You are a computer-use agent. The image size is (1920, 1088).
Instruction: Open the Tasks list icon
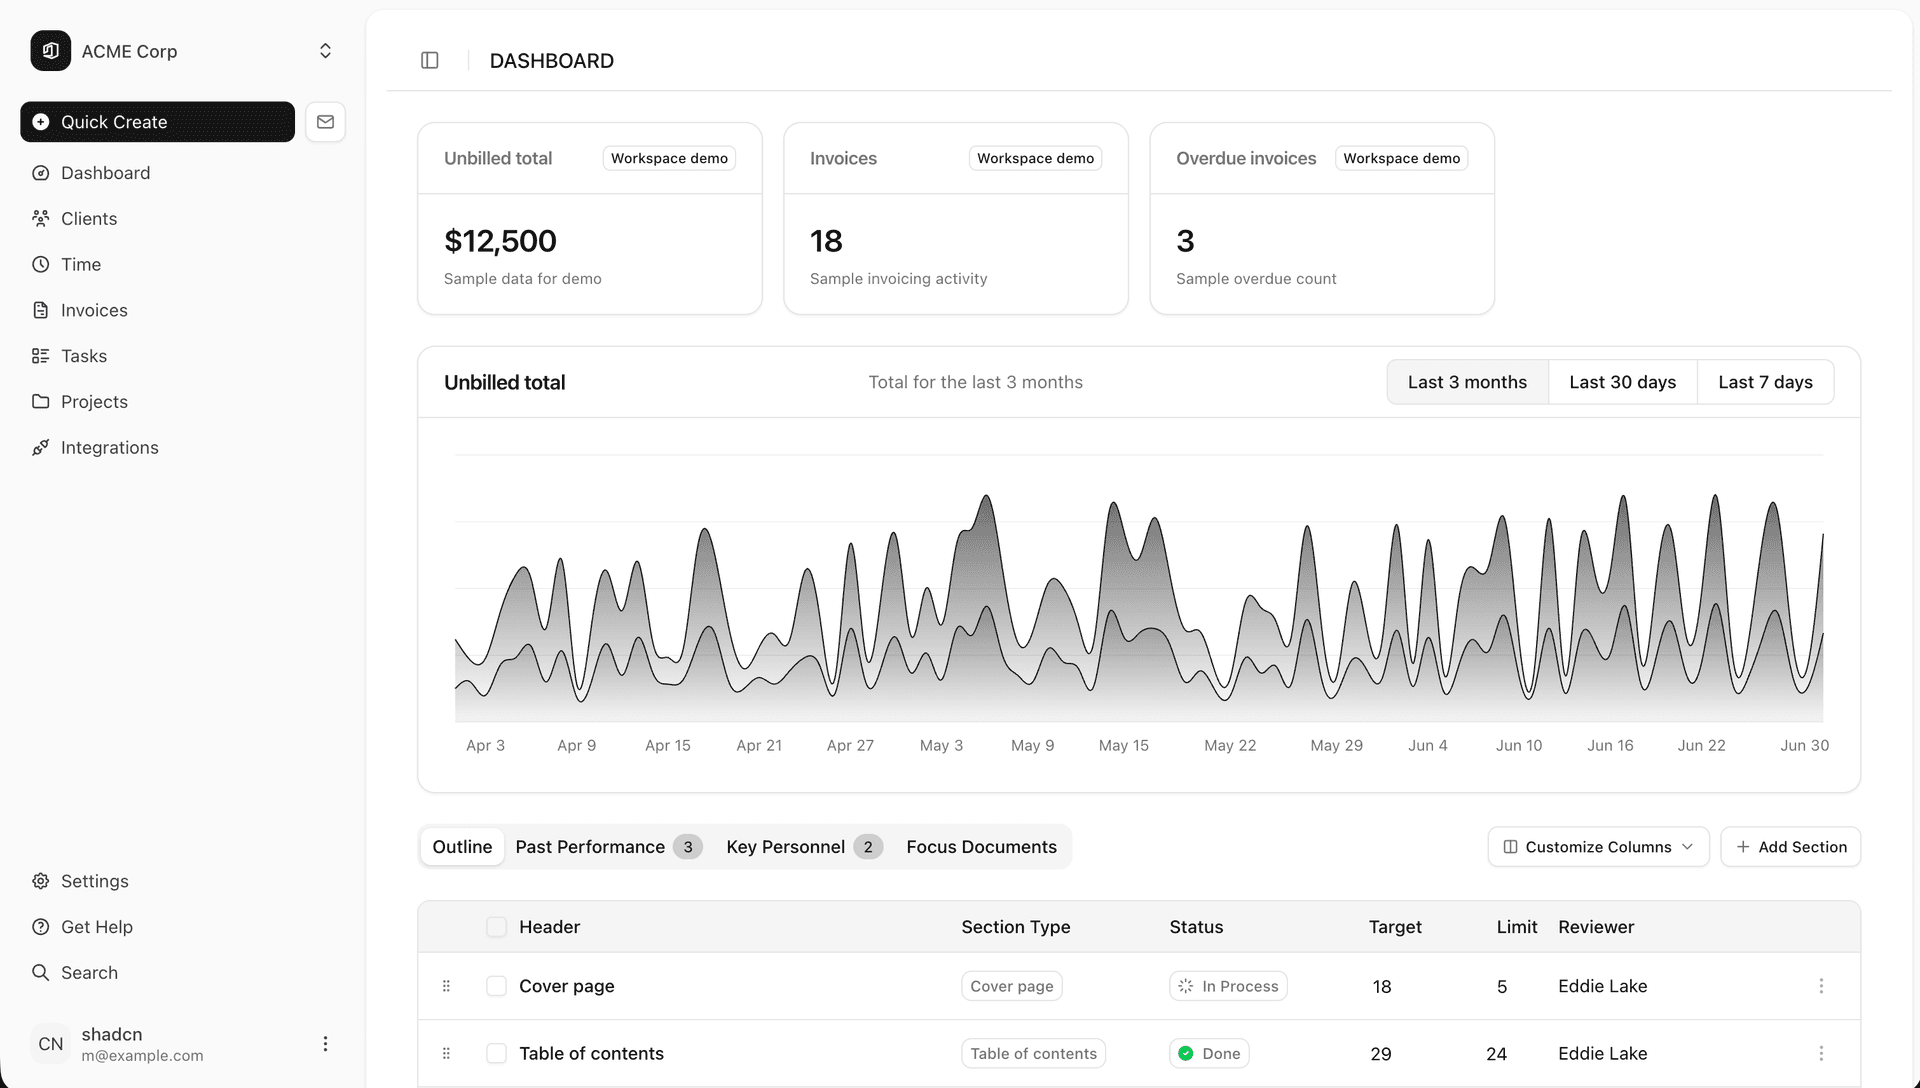click(40, 356)
